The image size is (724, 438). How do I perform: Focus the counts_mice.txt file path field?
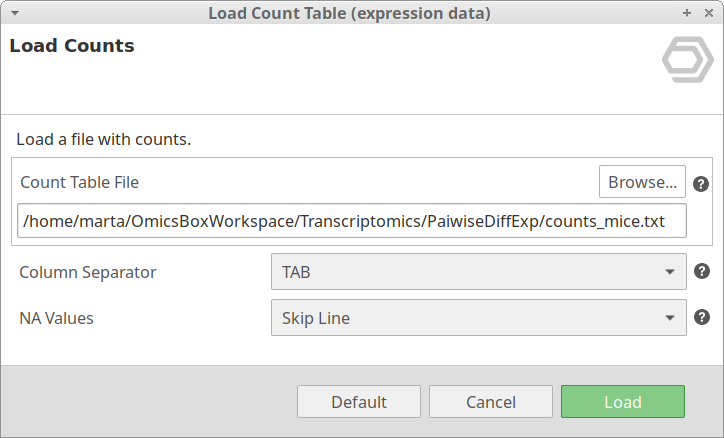tap(351, 221)
